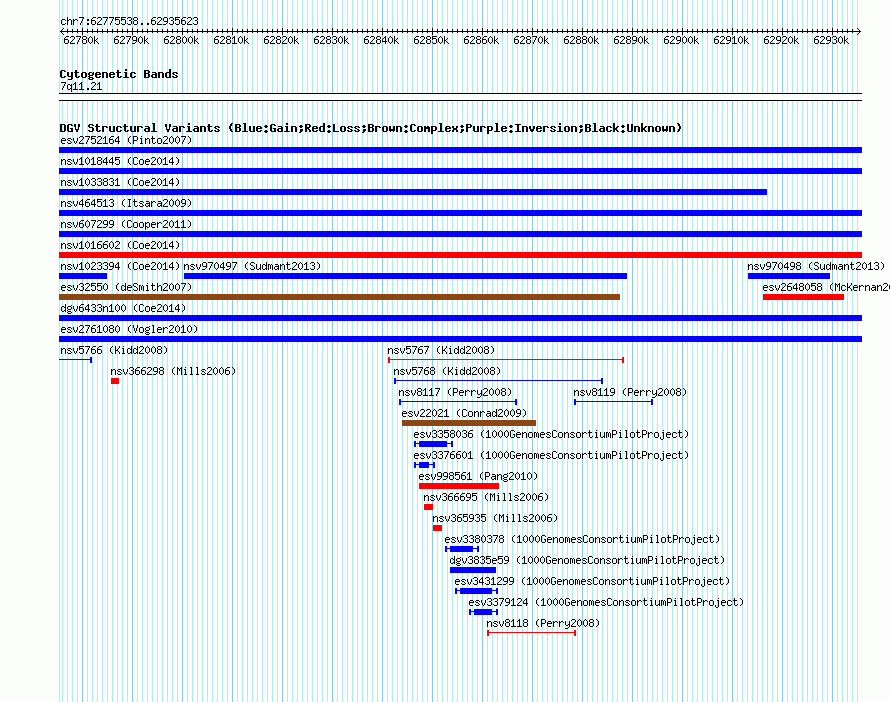Open variant nsv607299 (Cooper2011) label
The image size is (890, 702).
126,224
